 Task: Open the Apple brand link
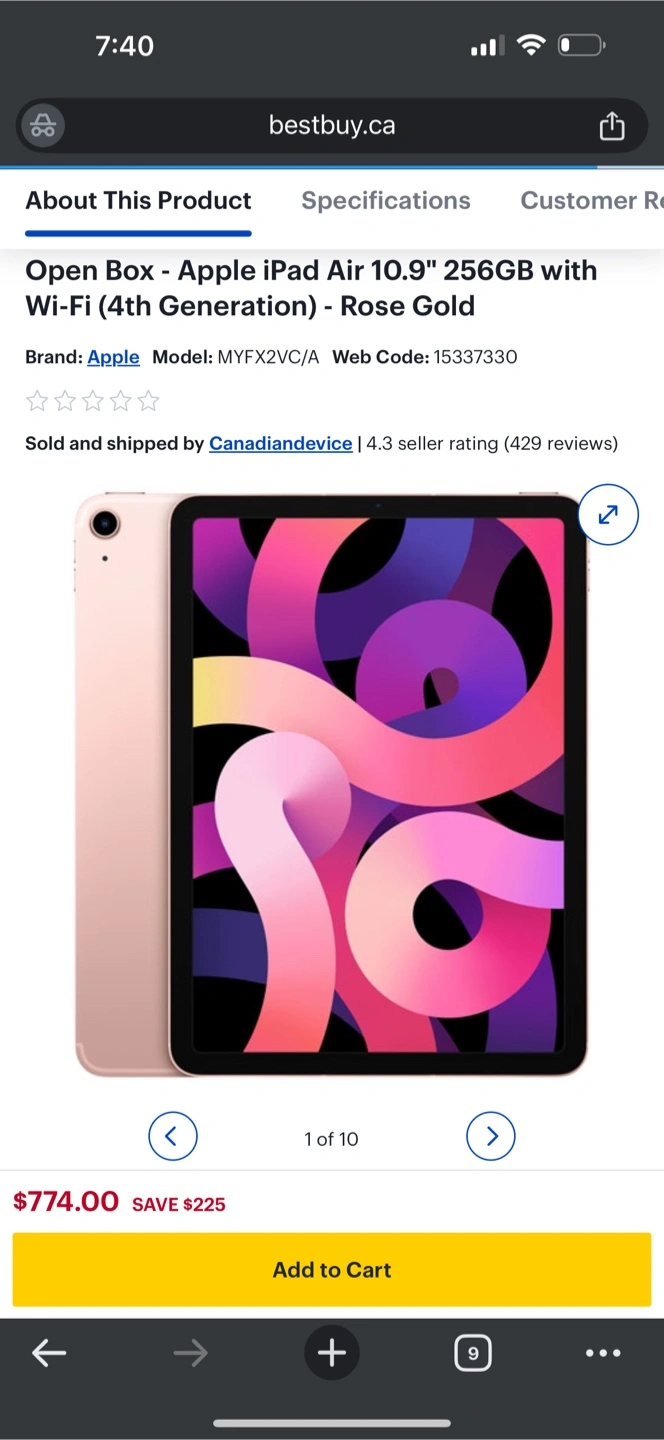113,357
